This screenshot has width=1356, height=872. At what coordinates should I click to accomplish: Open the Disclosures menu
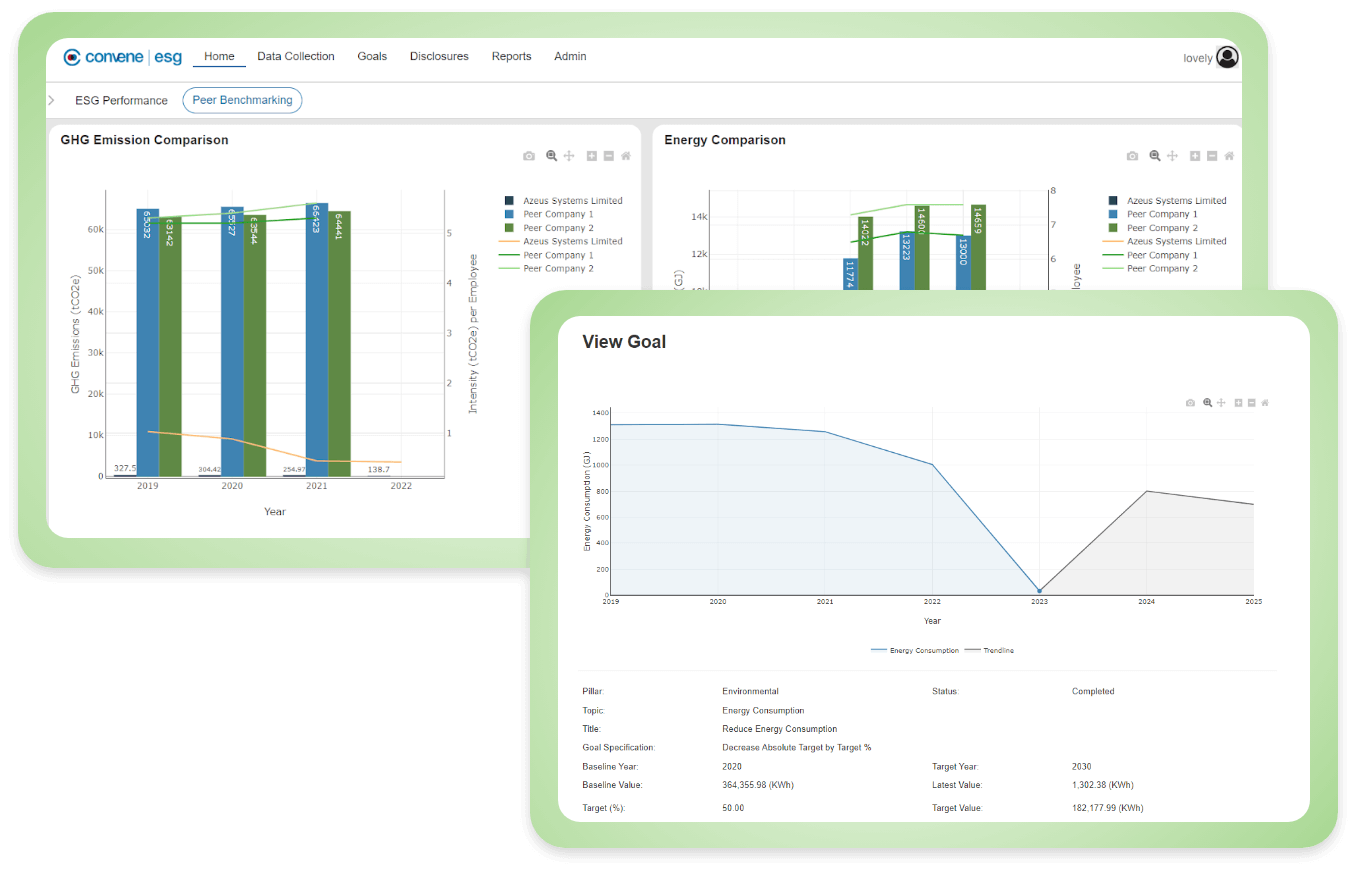pos(439,57)
